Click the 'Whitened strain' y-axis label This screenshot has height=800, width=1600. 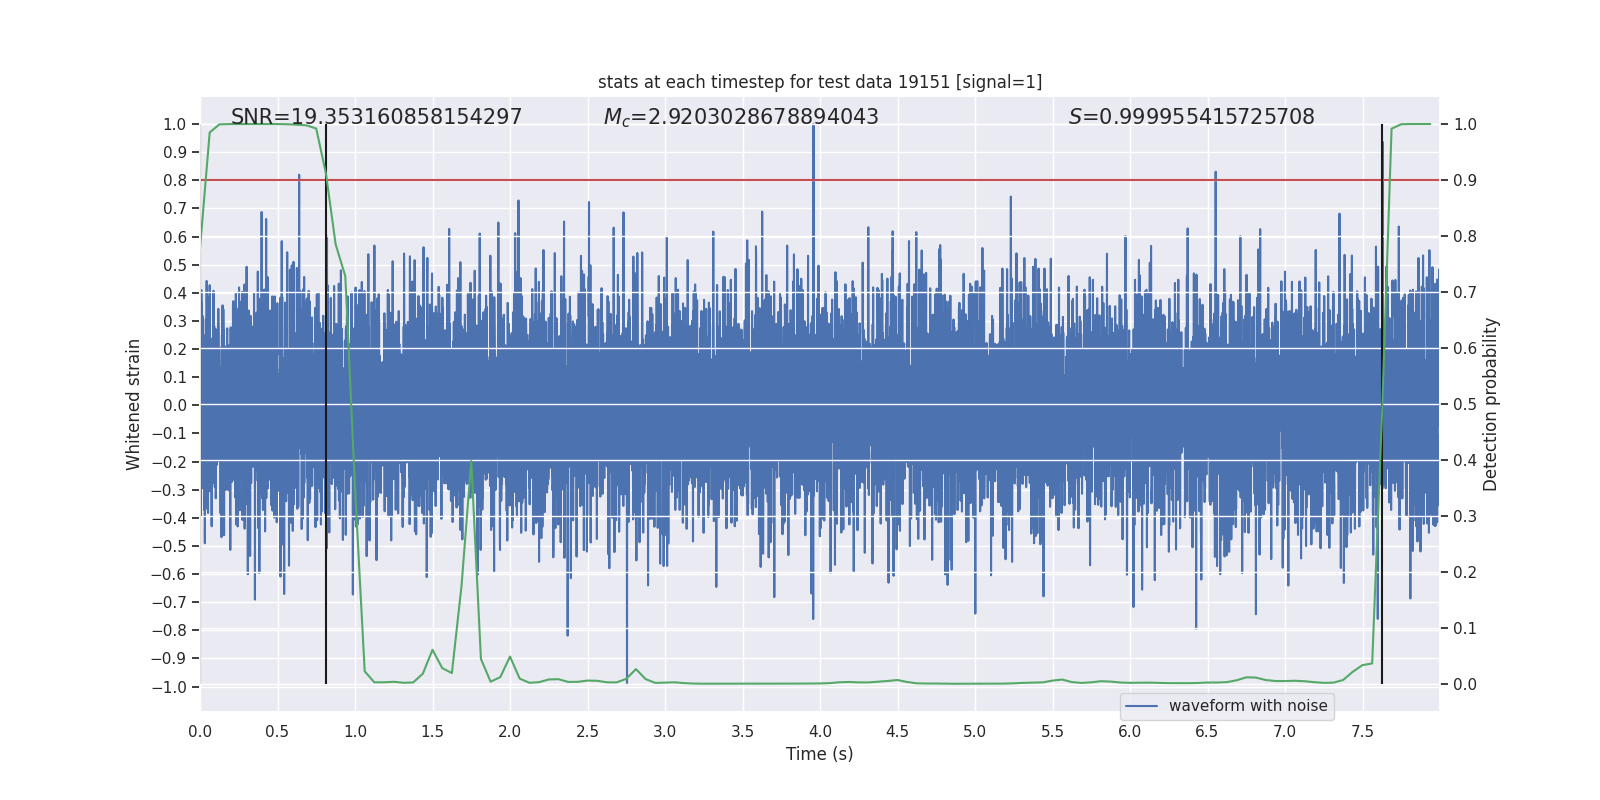pos(134,404)
